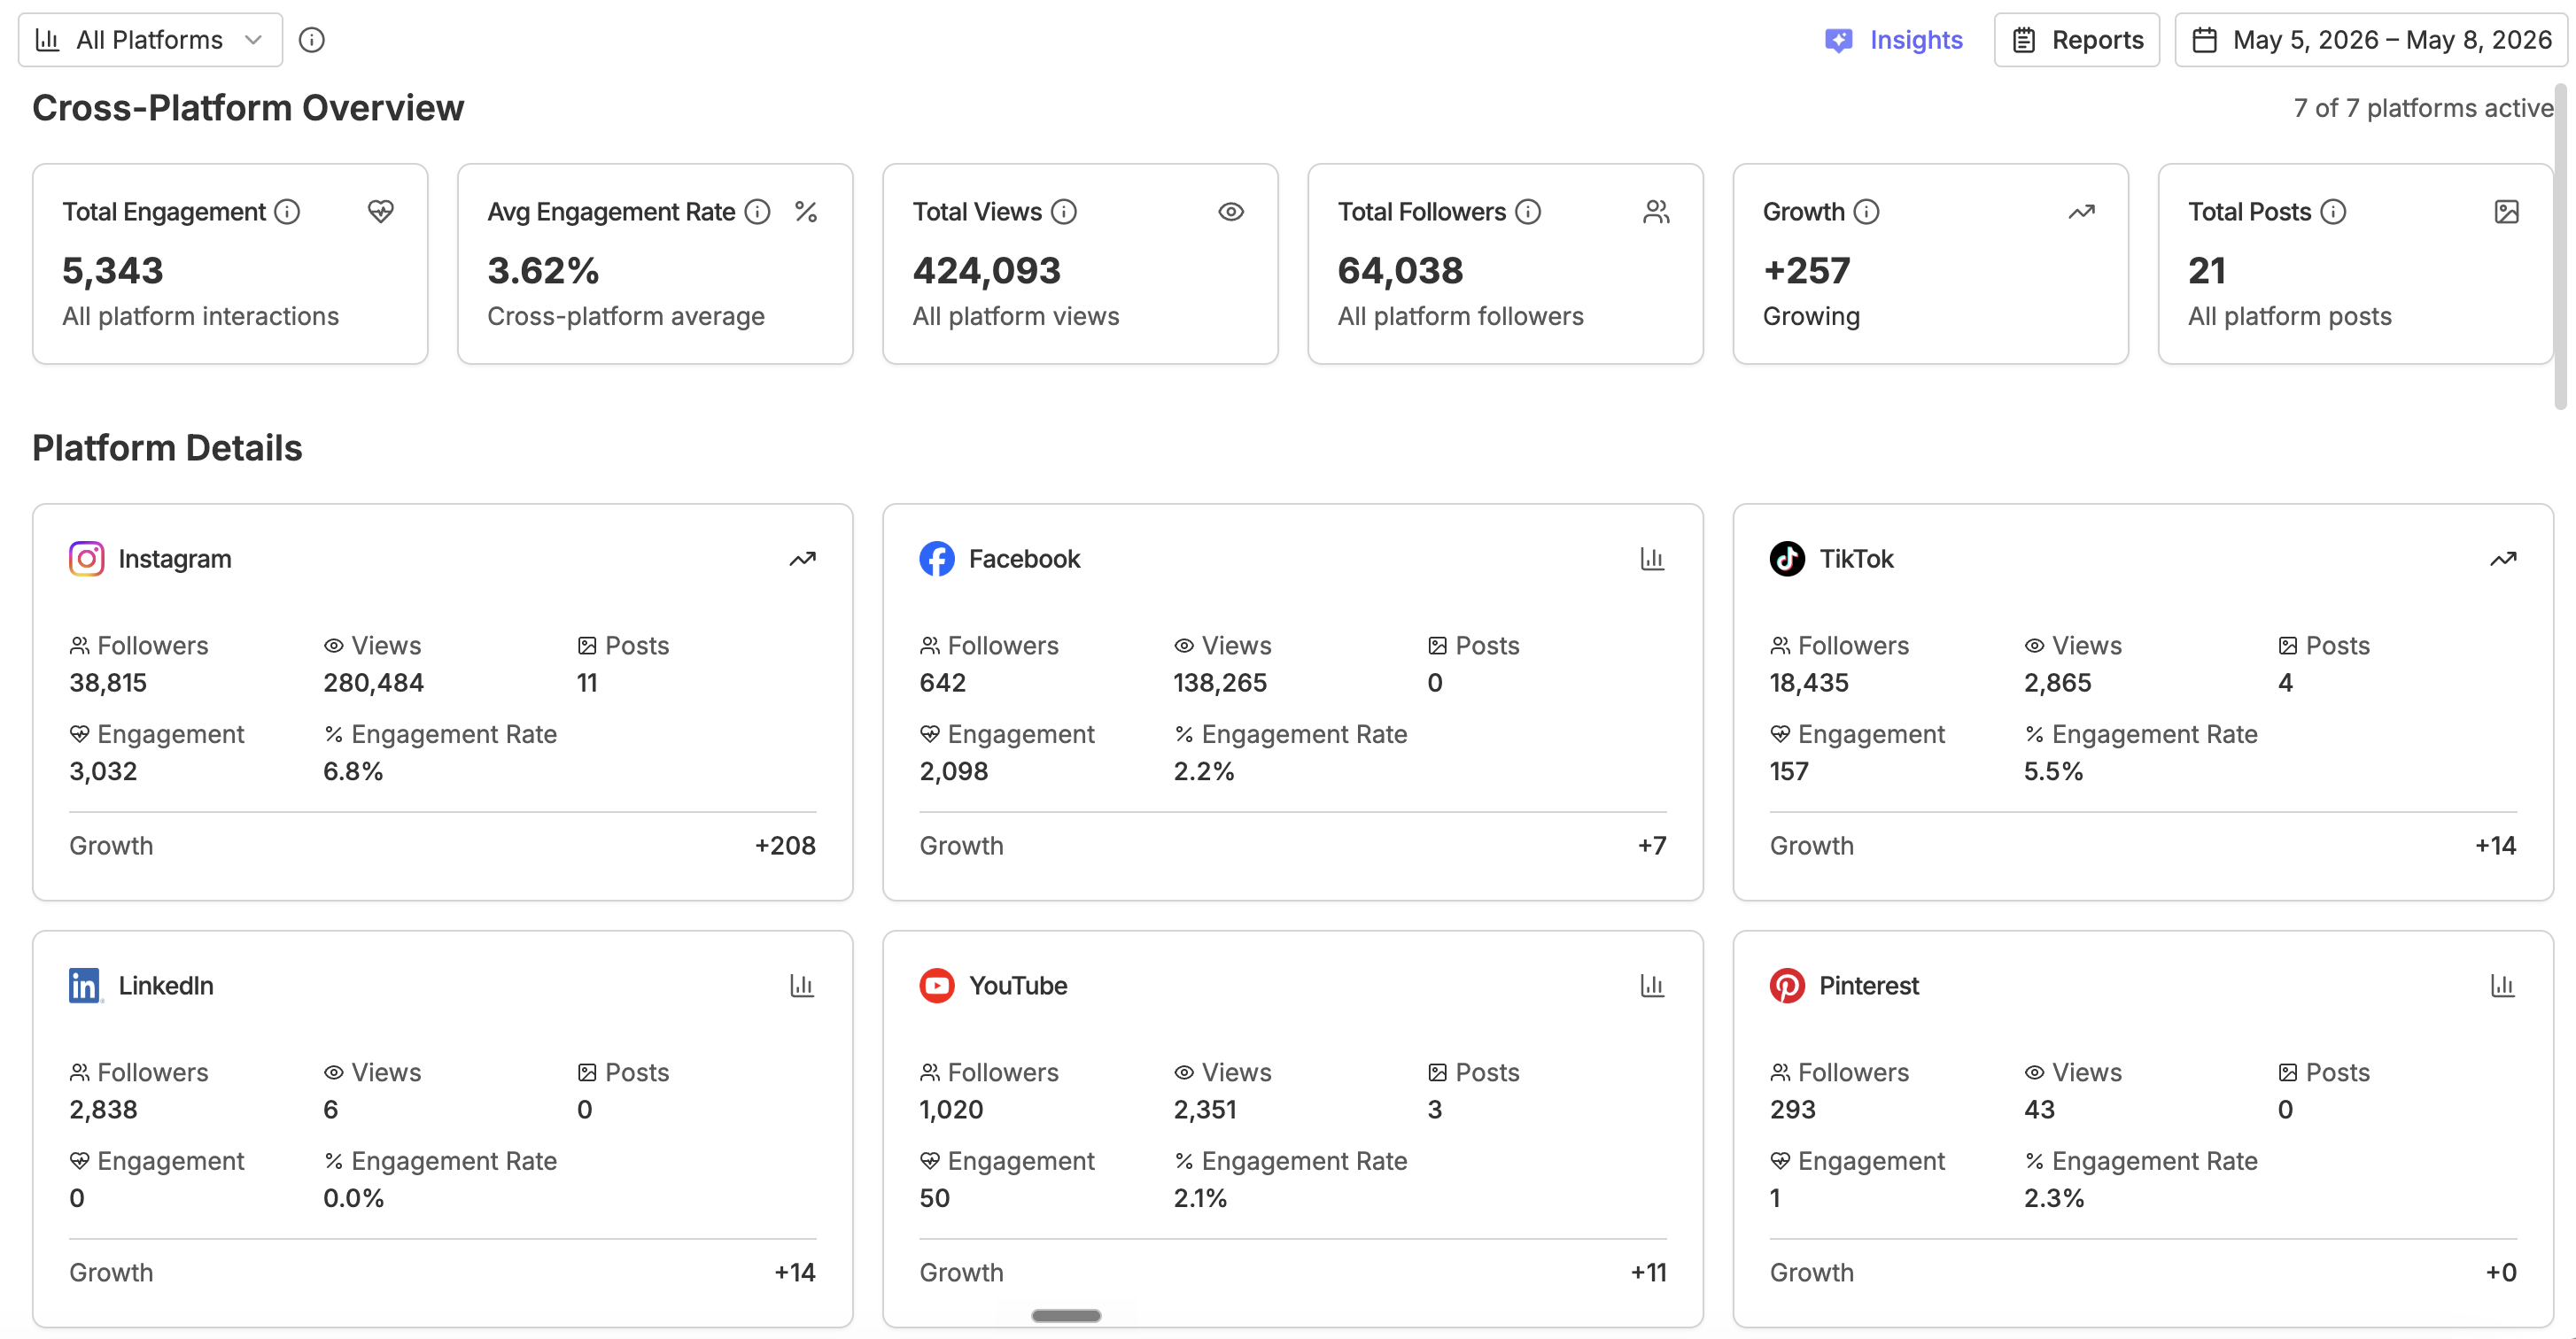Click LinkedIn followers count 2,838
2576x1339 pixels.
(x=103, y=1110)
